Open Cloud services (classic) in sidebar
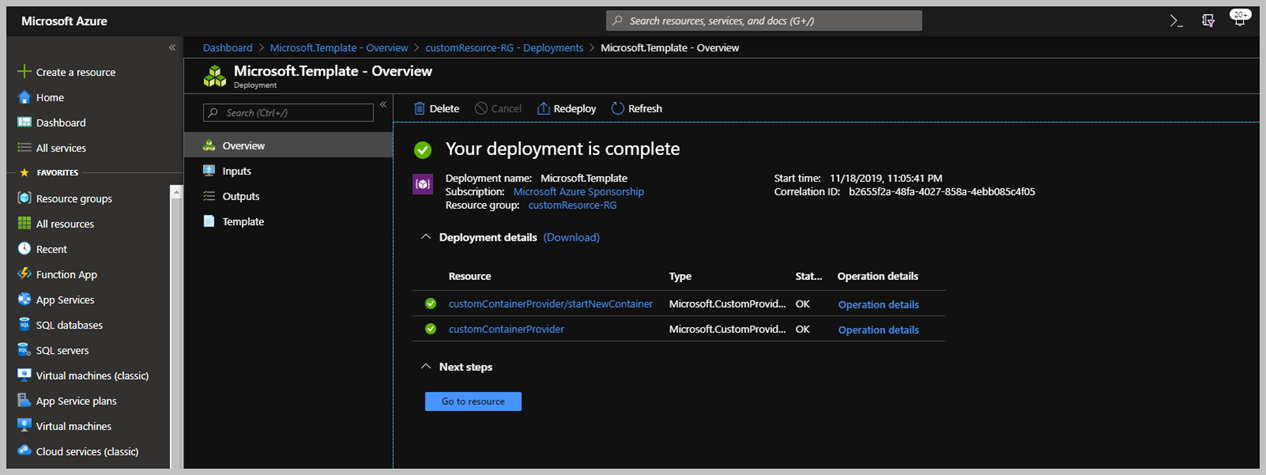This screenshot has width=1266, height=475. click(87, 452)
